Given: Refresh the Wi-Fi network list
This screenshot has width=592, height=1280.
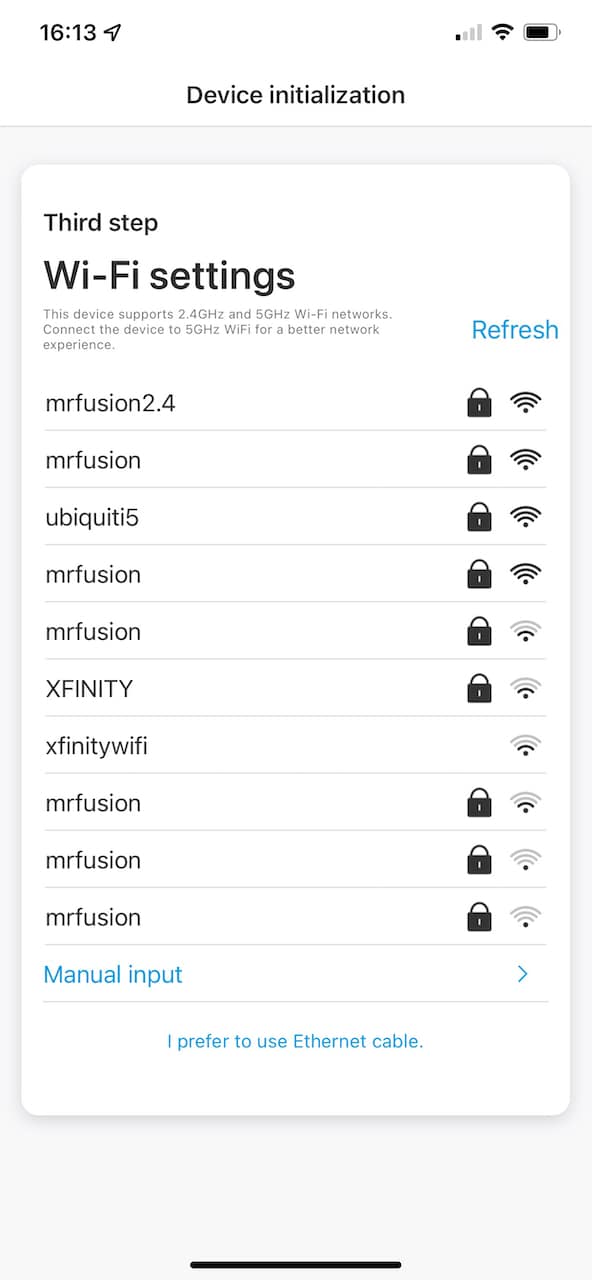Looking at the screenshot, I should (x=515, y=330).
